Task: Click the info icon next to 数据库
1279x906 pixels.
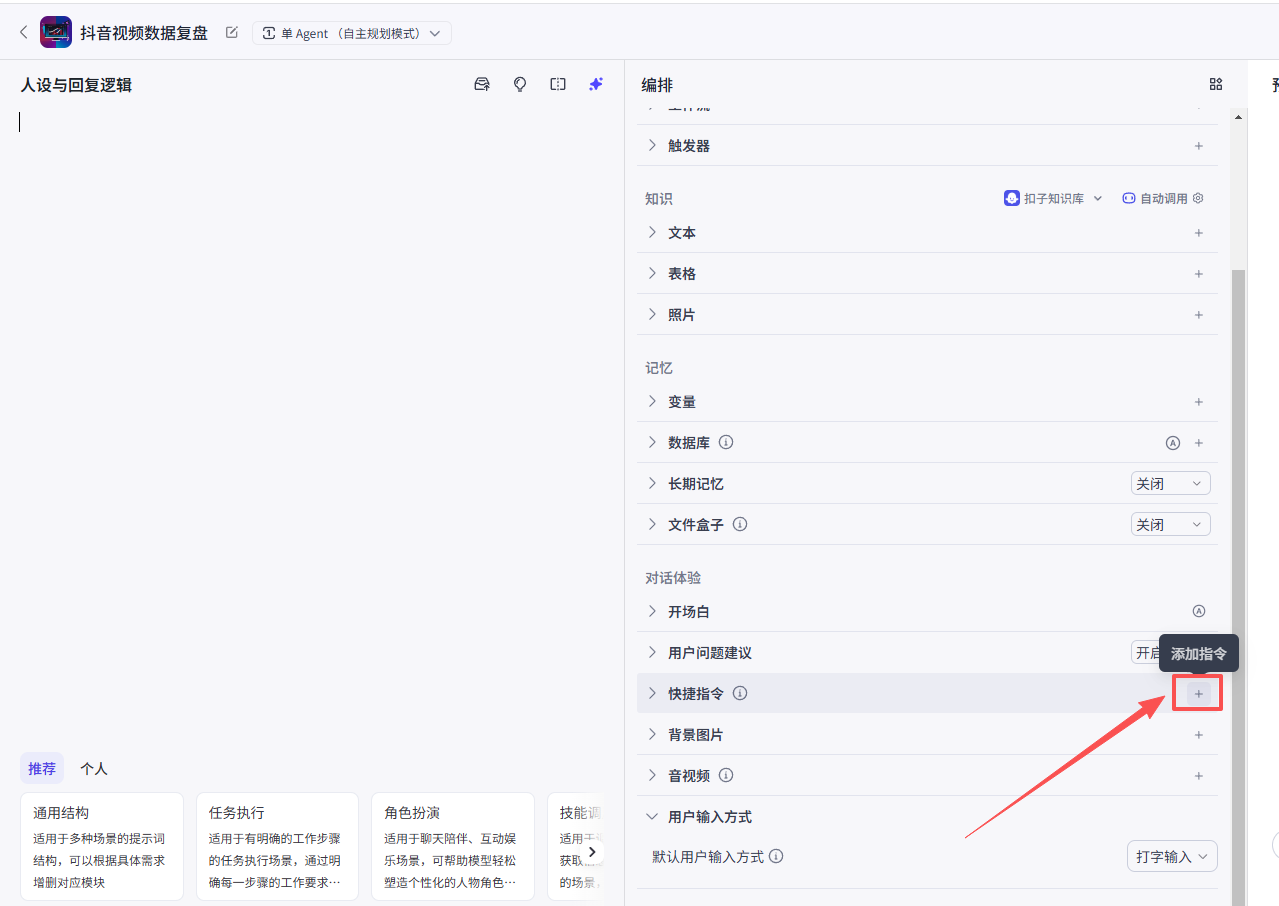Action: [726, 442]
